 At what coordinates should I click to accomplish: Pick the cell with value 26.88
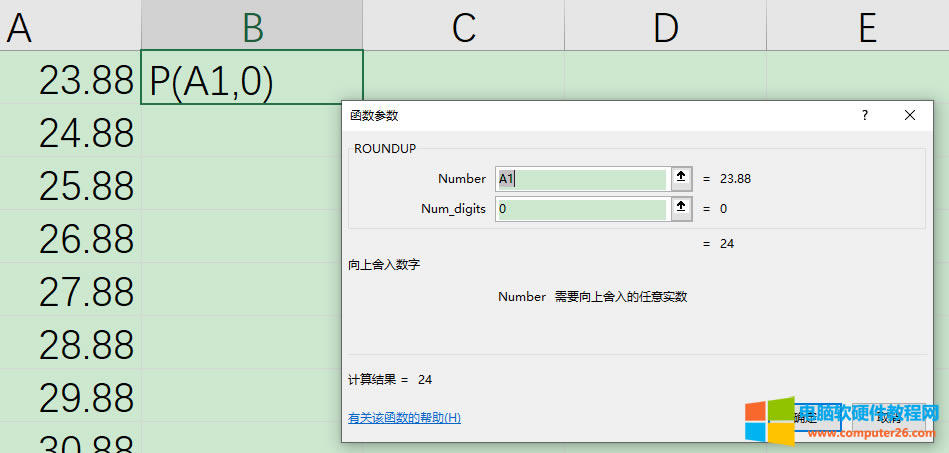(x=70, y=238)
